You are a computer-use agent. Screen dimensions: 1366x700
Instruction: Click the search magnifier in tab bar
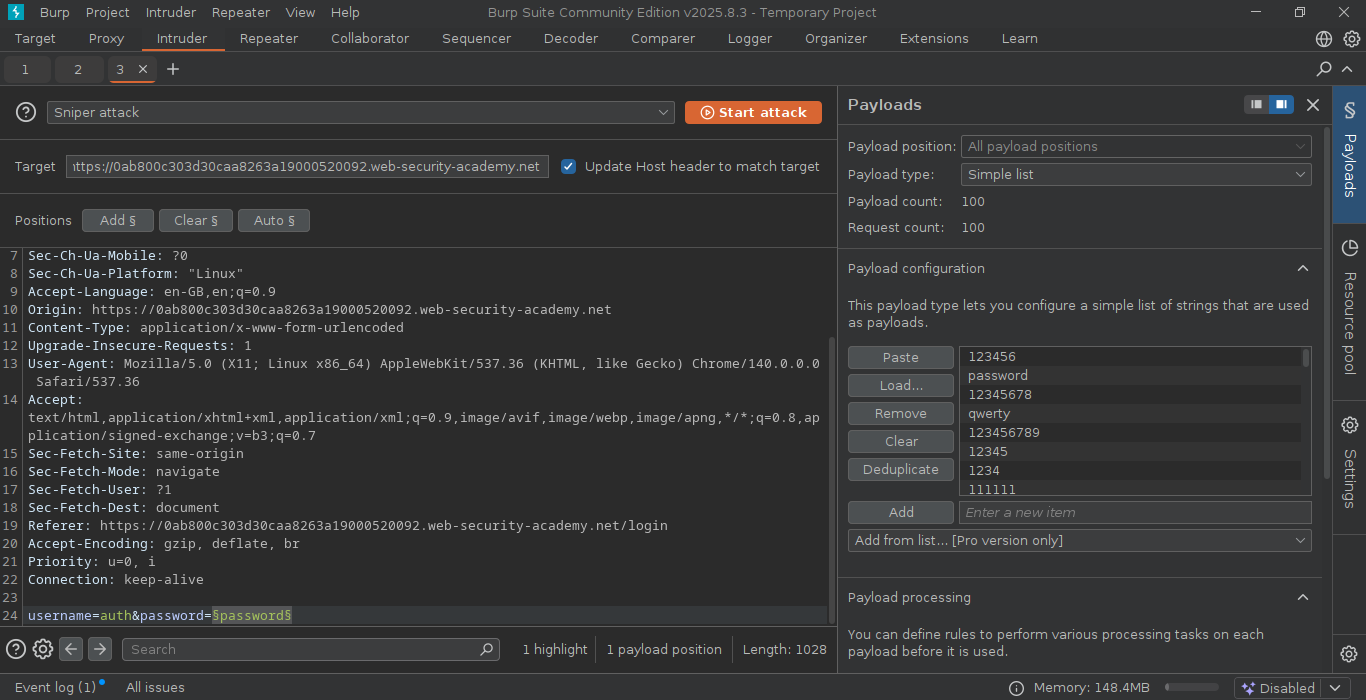point(1324,69)
